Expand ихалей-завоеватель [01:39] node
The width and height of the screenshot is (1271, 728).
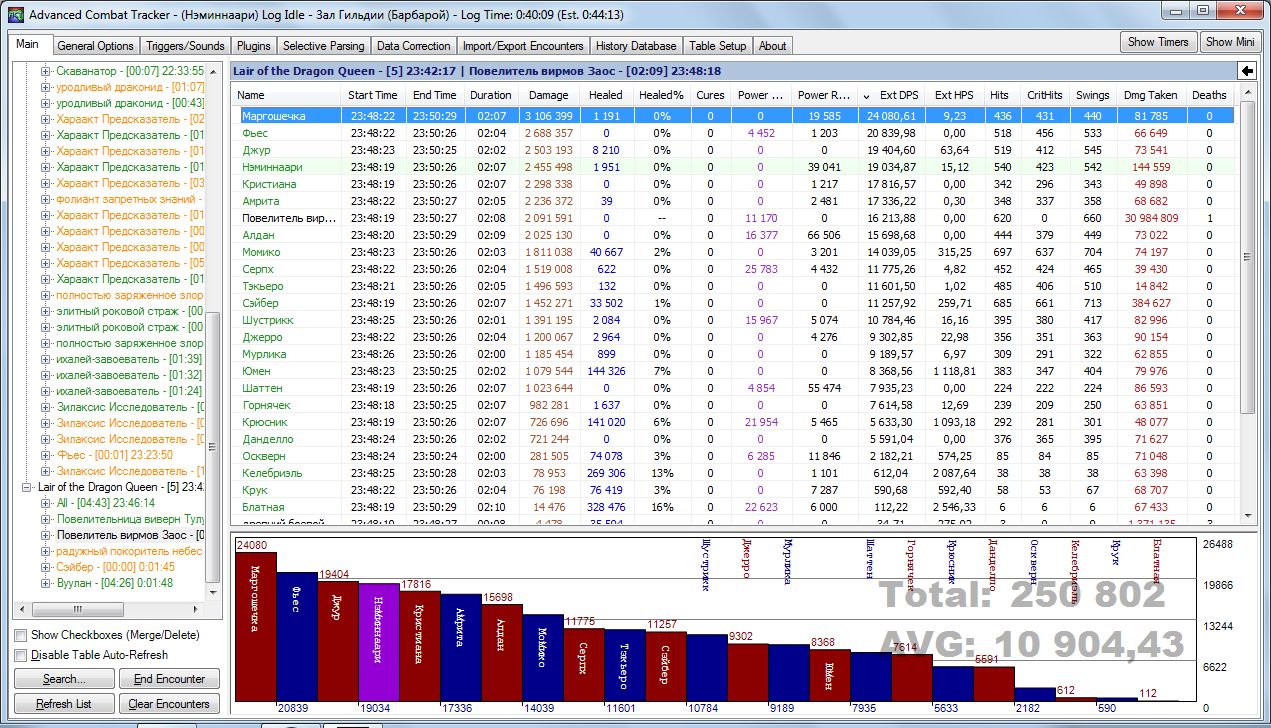(x=45, y=359)
